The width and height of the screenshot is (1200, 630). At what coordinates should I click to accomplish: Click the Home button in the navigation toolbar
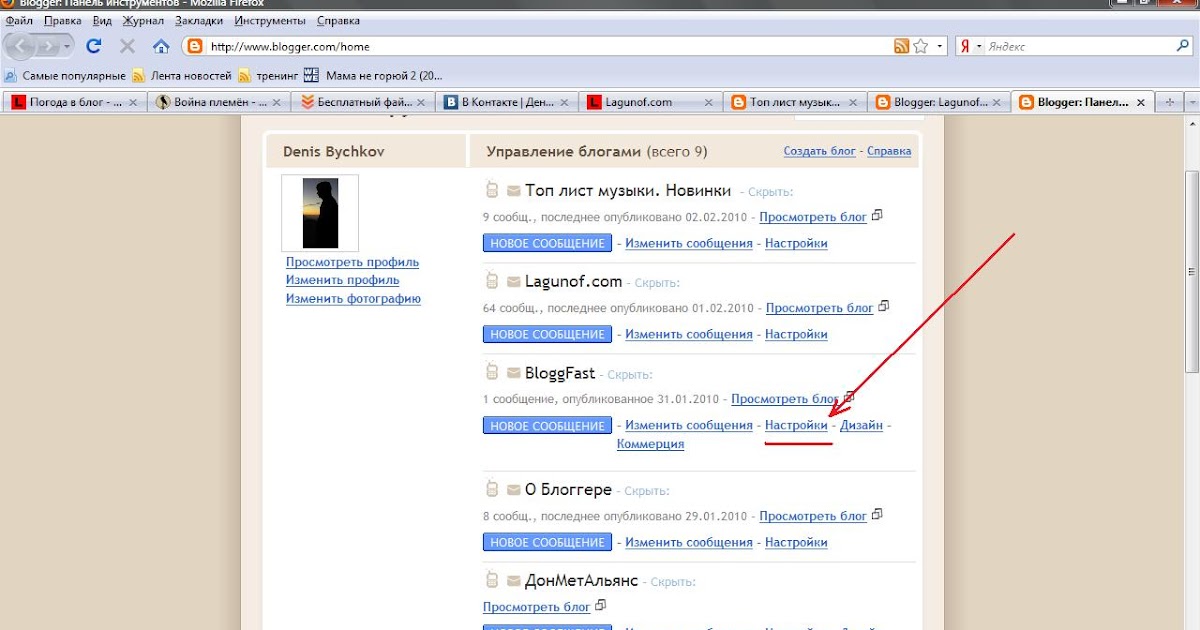tap(160, 46)
